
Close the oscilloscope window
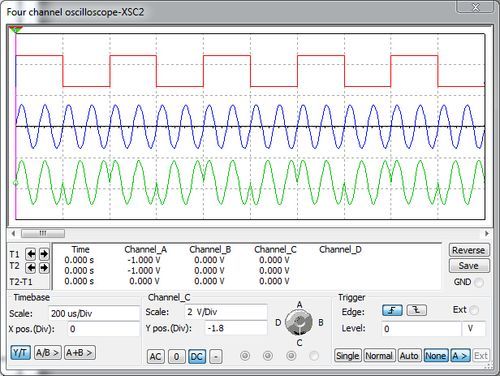(x=476, y=7)
